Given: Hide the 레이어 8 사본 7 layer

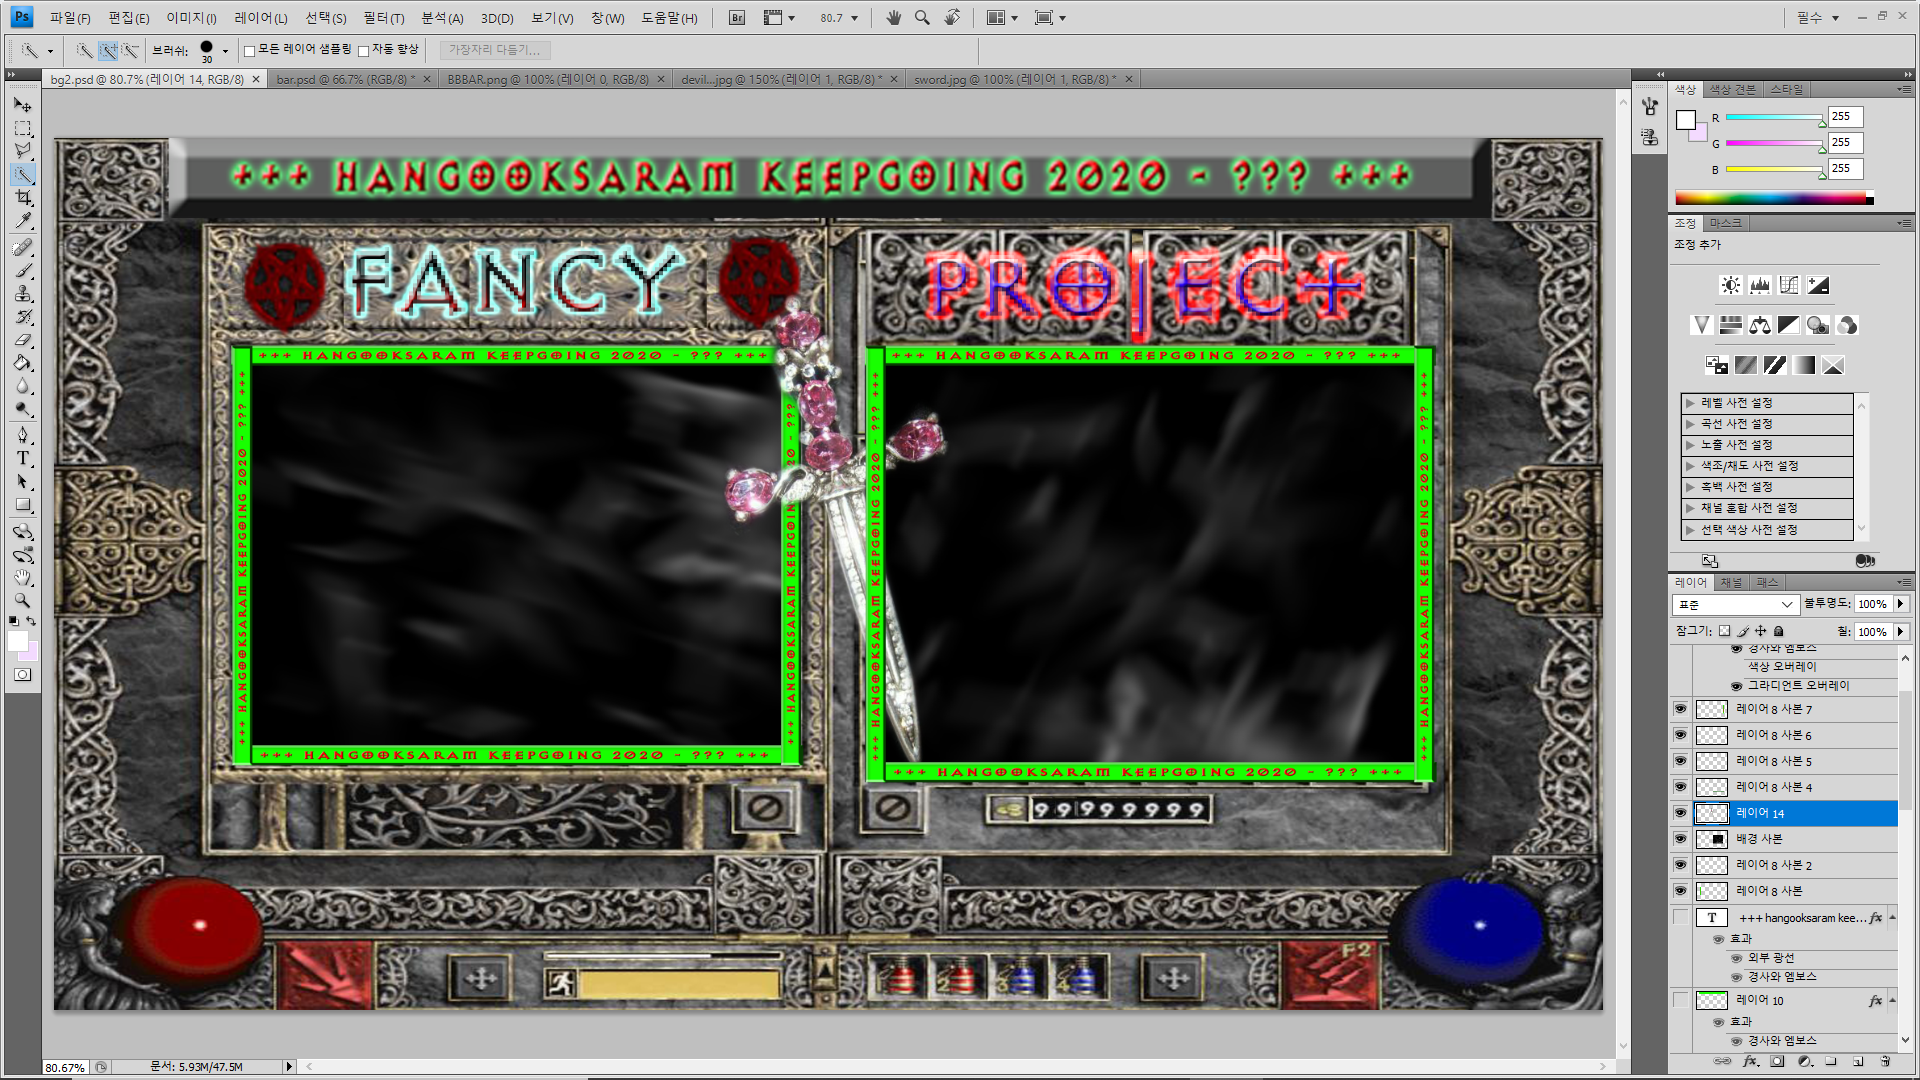Looking at the screenshot, I should tap(1680, 709).
